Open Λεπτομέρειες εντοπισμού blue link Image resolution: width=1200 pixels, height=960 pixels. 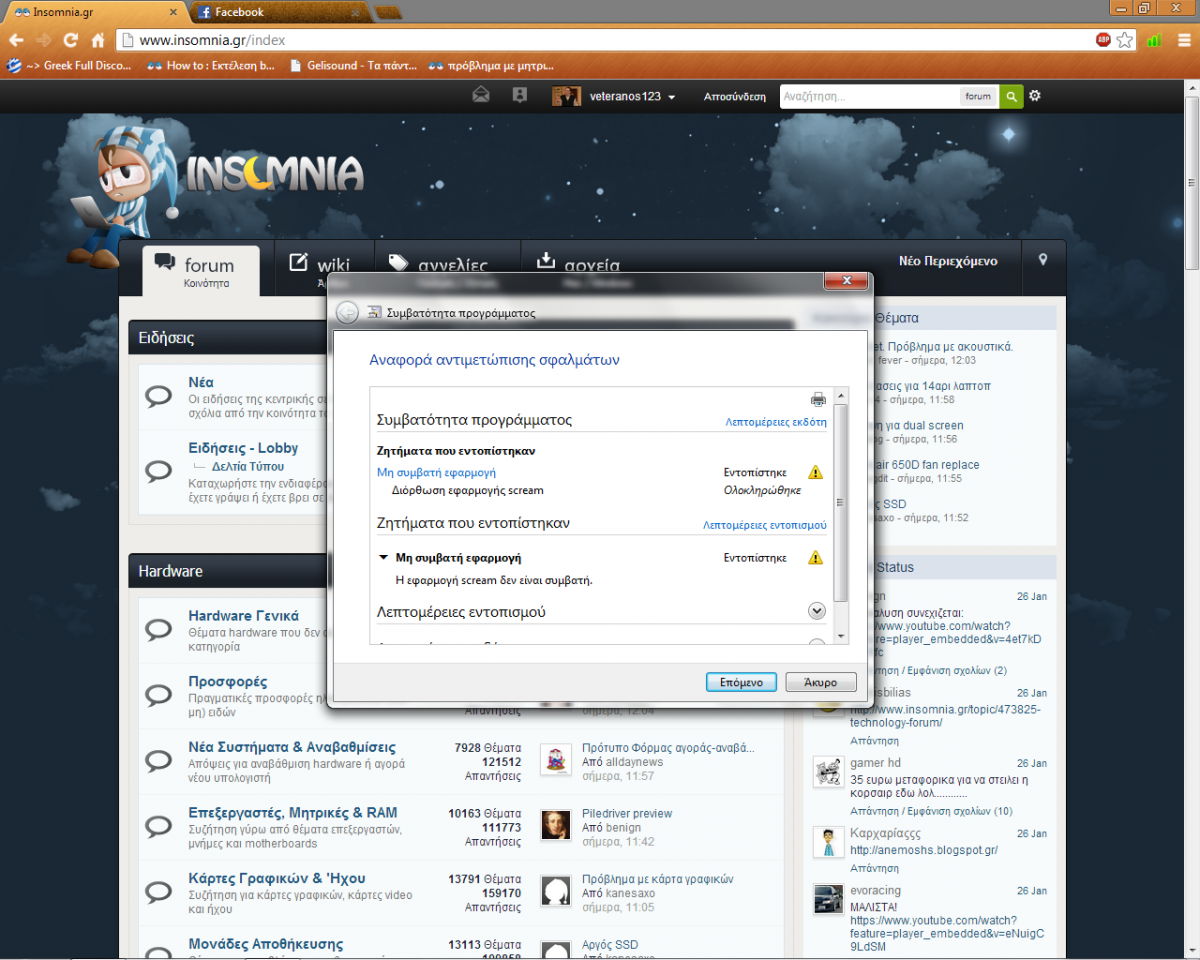pos(765,524)
